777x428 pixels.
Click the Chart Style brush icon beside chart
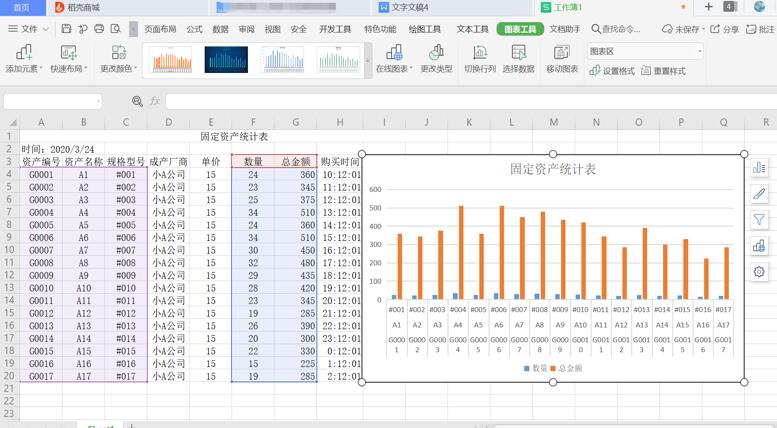pos(759,194)
